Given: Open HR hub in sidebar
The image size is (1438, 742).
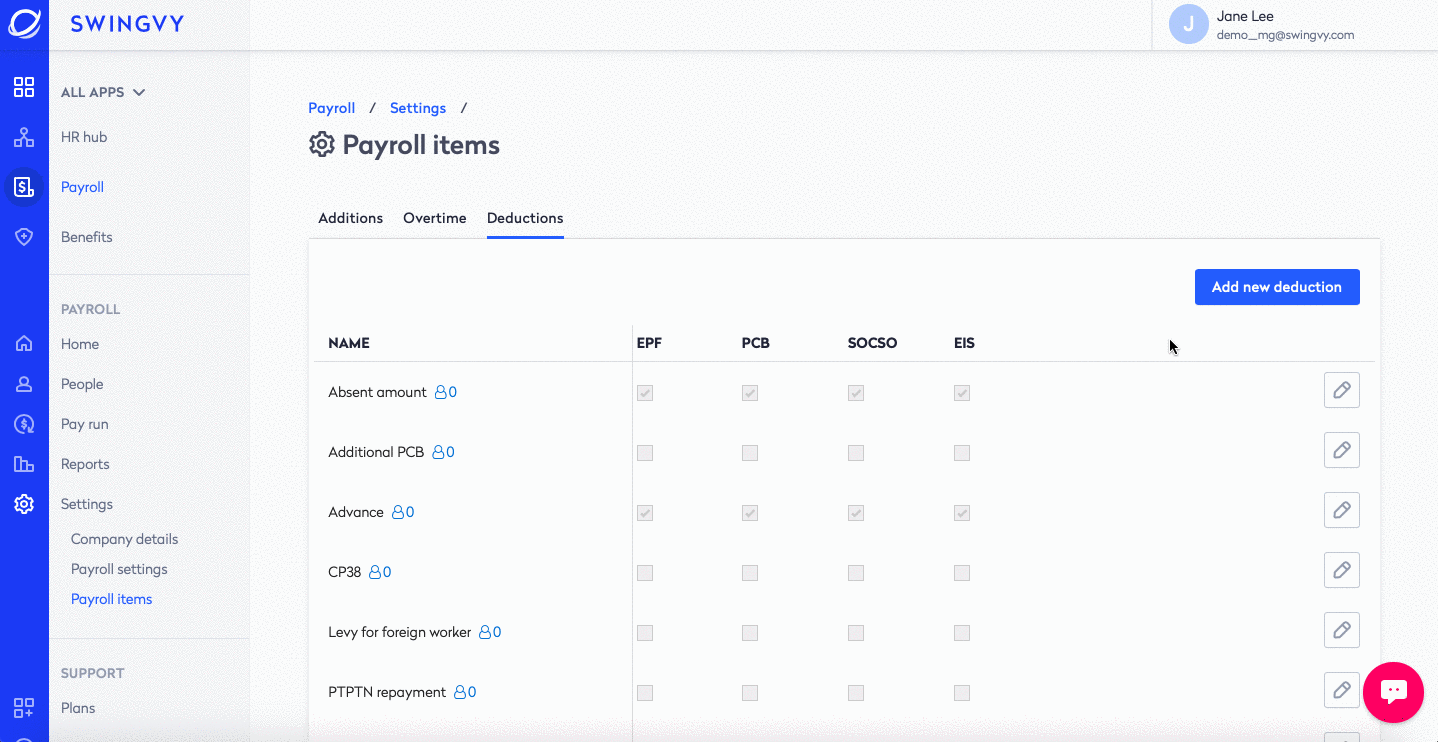Looking at the screenshot, I should [x=84, y=137].
